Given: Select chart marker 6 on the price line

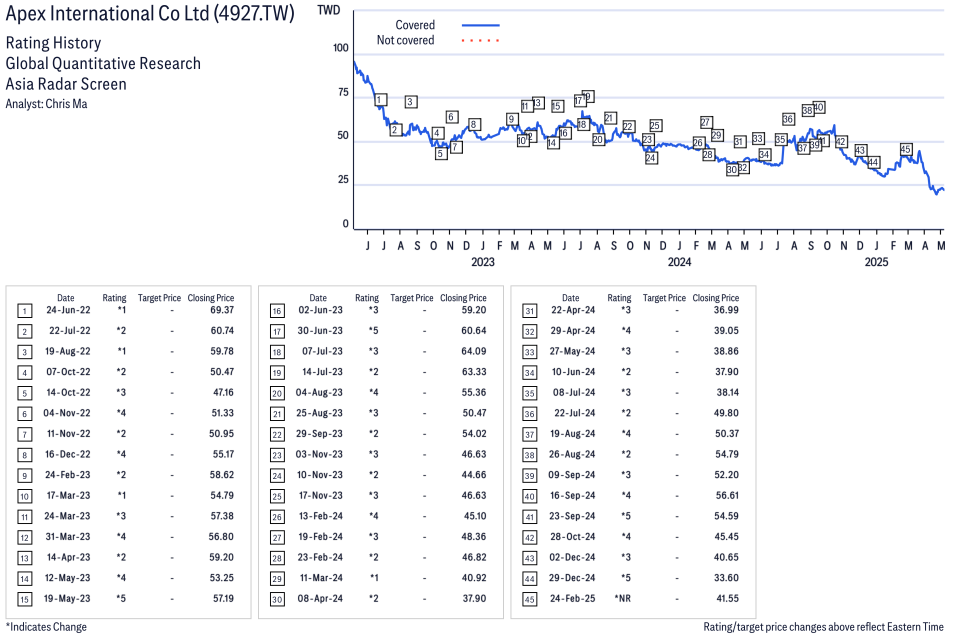Looking at the screenshot, I should (x=451, y=117).
